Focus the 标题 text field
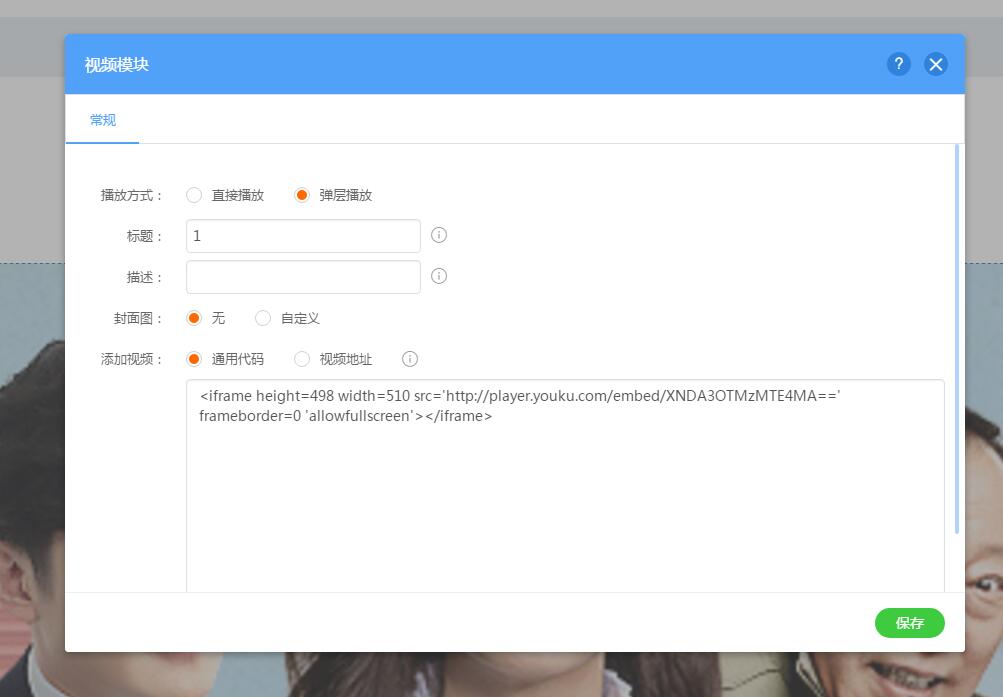The width and height of the screenshot is (1003, 697). pos(303,236)
